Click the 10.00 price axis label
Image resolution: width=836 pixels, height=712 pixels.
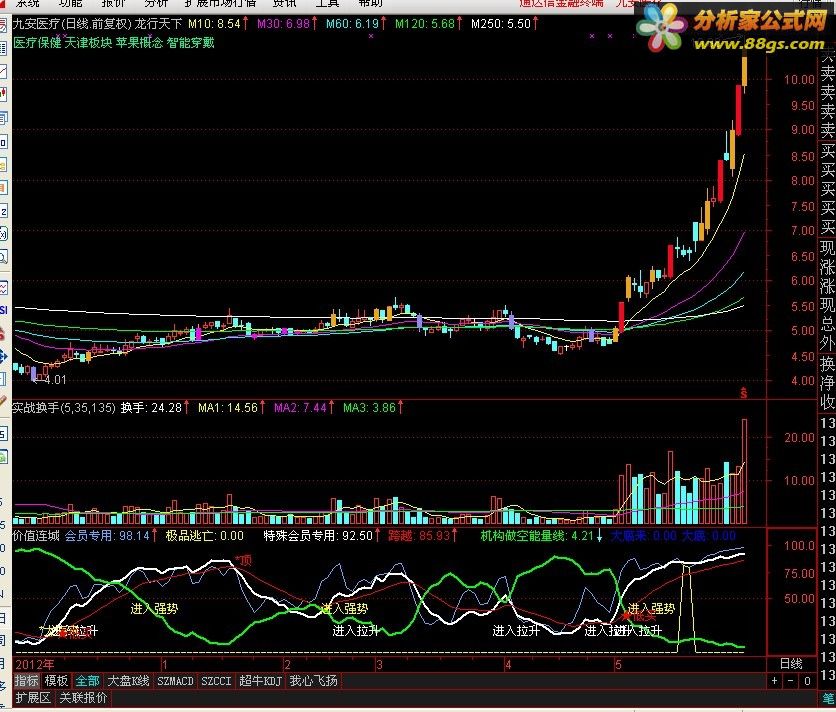(799, 79)
